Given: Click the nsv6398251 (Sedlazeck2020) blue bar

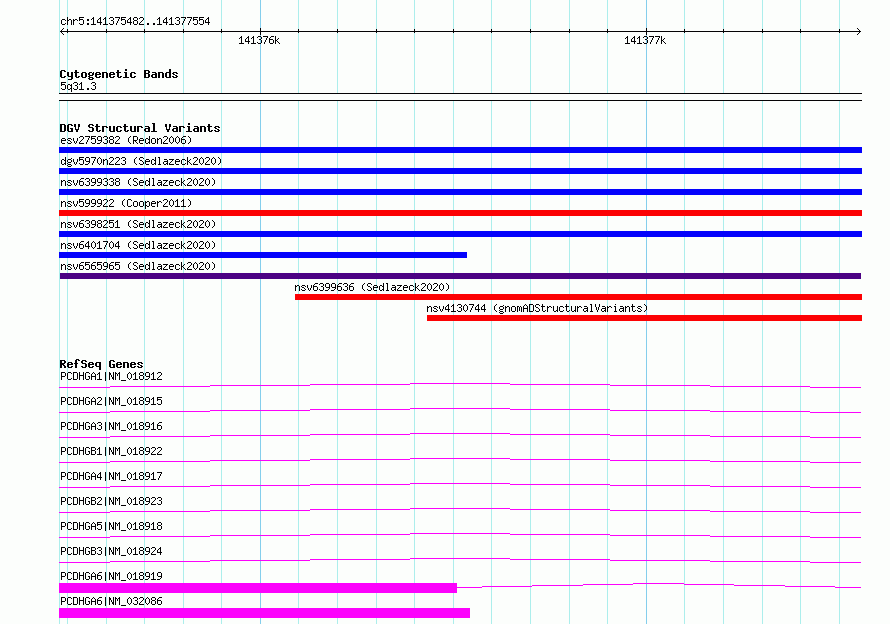Looking at the screenshot, I should (x=460, y=234).
